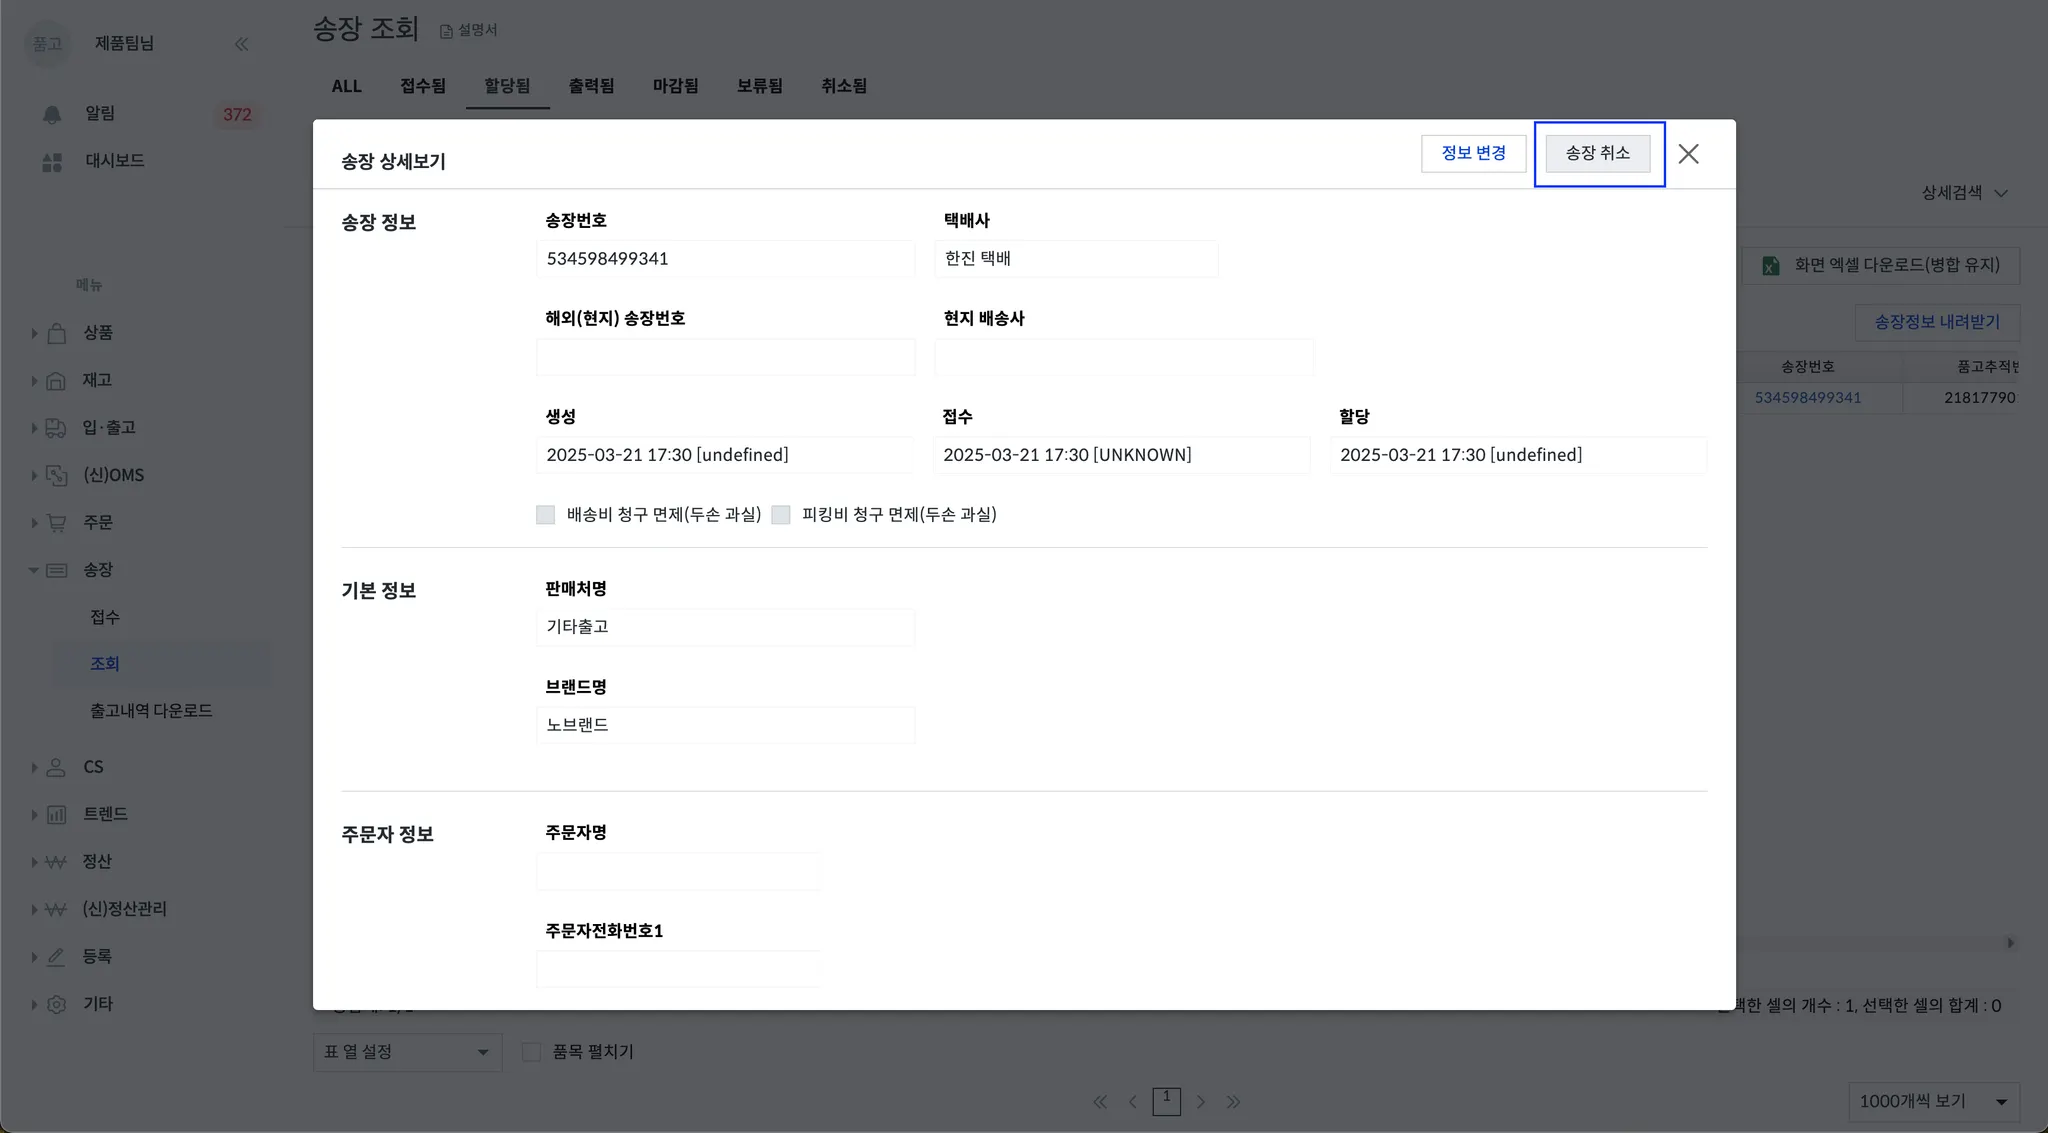Image resolution: width=2048 pixels, height=1133 pixels.
Task: Click the CS person icon
Action: (x=57, y=767)
